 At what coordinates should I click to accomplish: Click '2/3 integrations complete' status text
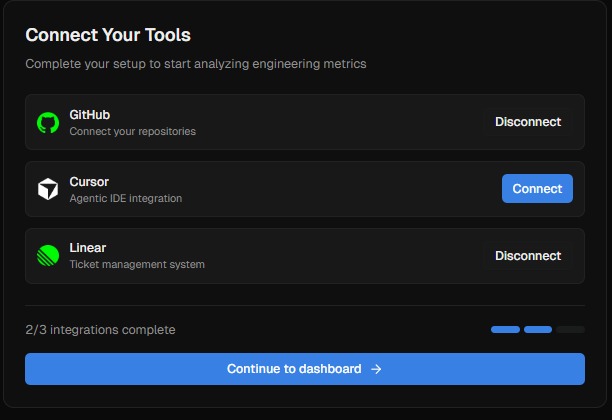(x=100, y=330)
